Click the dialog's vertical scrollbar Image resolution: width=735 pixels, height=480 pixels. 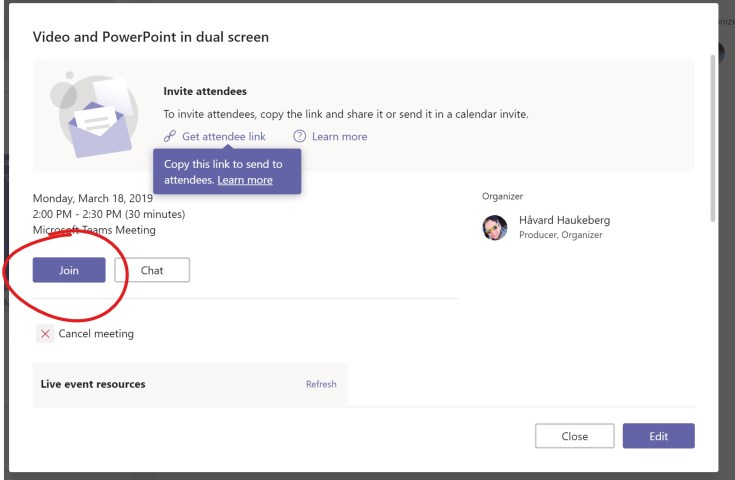pyautogui.click(x=711, y=140)
